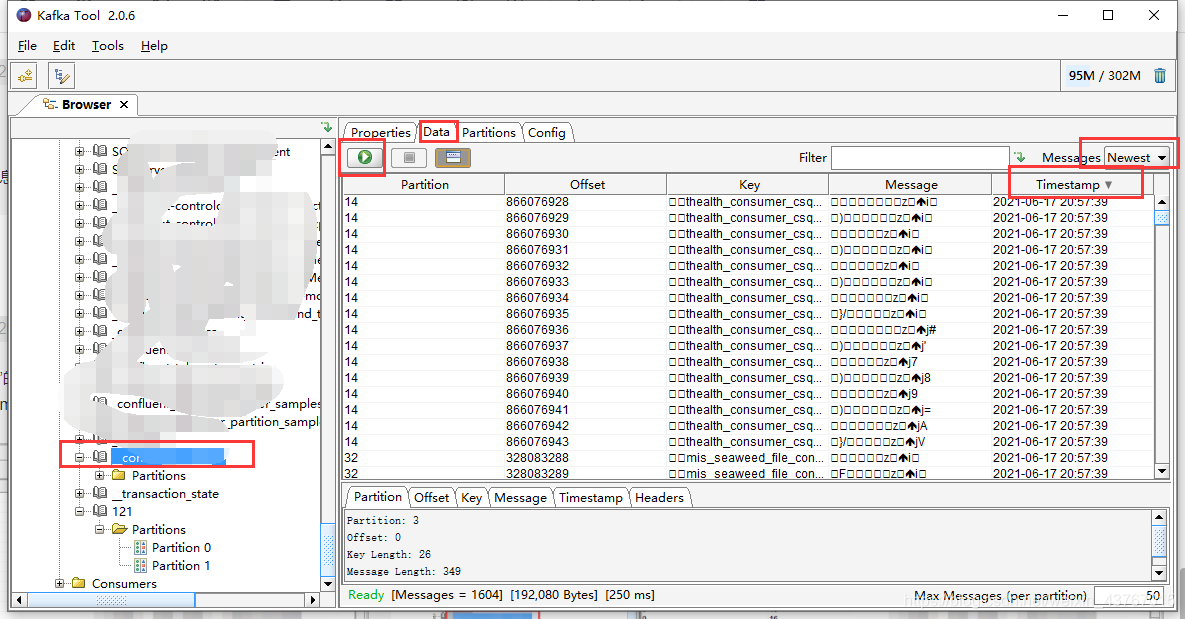
Task: Collapse the Partitions folder under 121
Action: pyautogui.click(x=99, y=530)
